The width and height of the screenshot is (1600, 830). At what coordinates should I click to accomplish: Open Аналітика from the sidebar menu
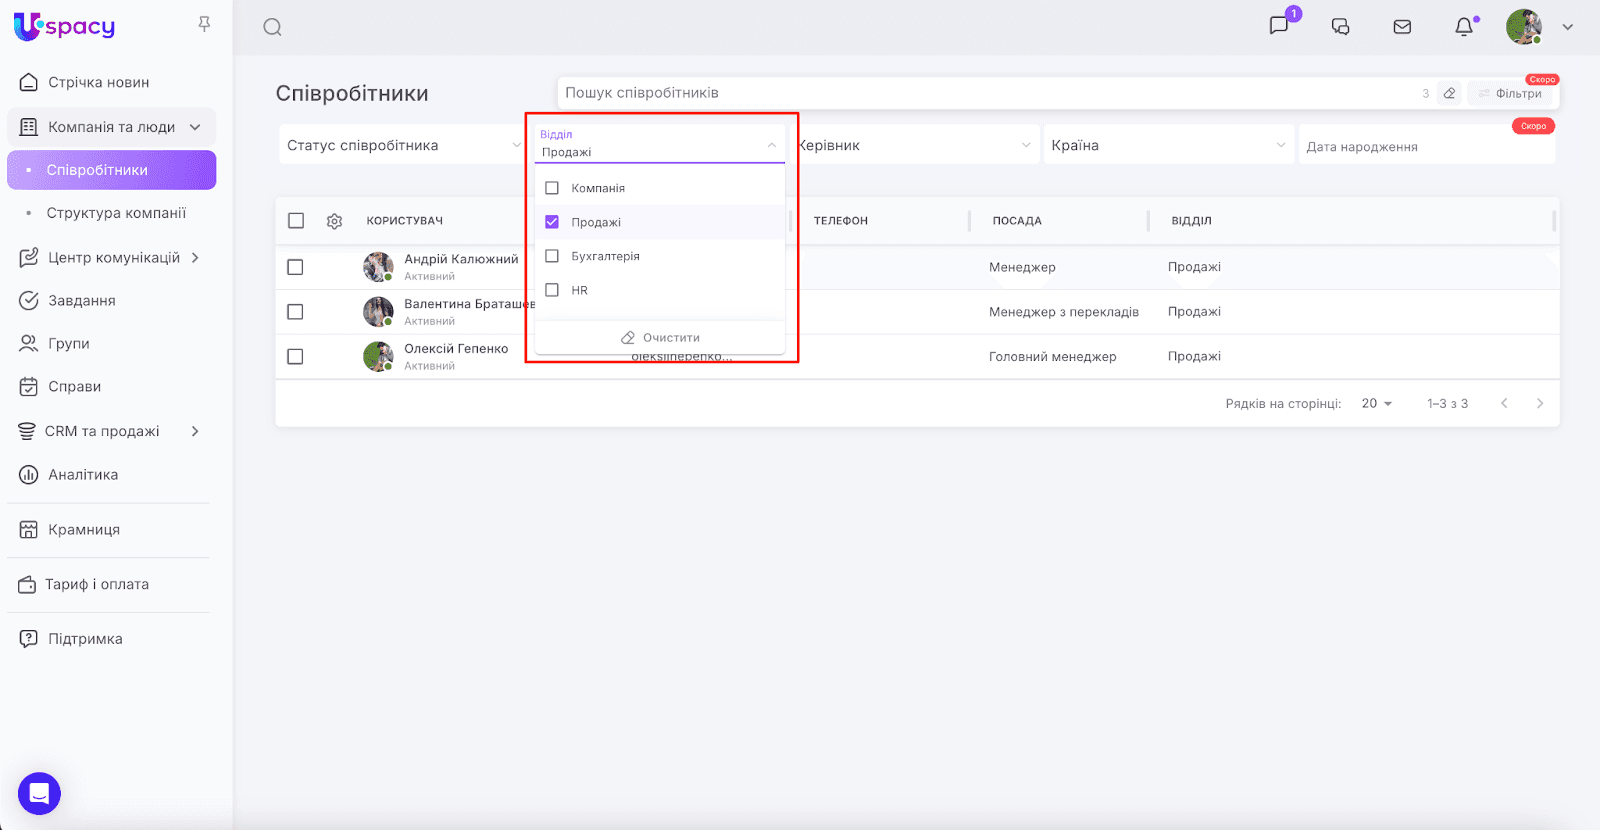click(83, 475)
